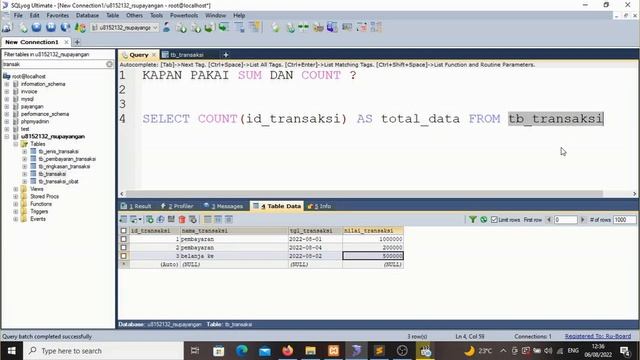Click the Windows taskbar search box
Viewport: 640px width, 360px height.
pos(104,351)
